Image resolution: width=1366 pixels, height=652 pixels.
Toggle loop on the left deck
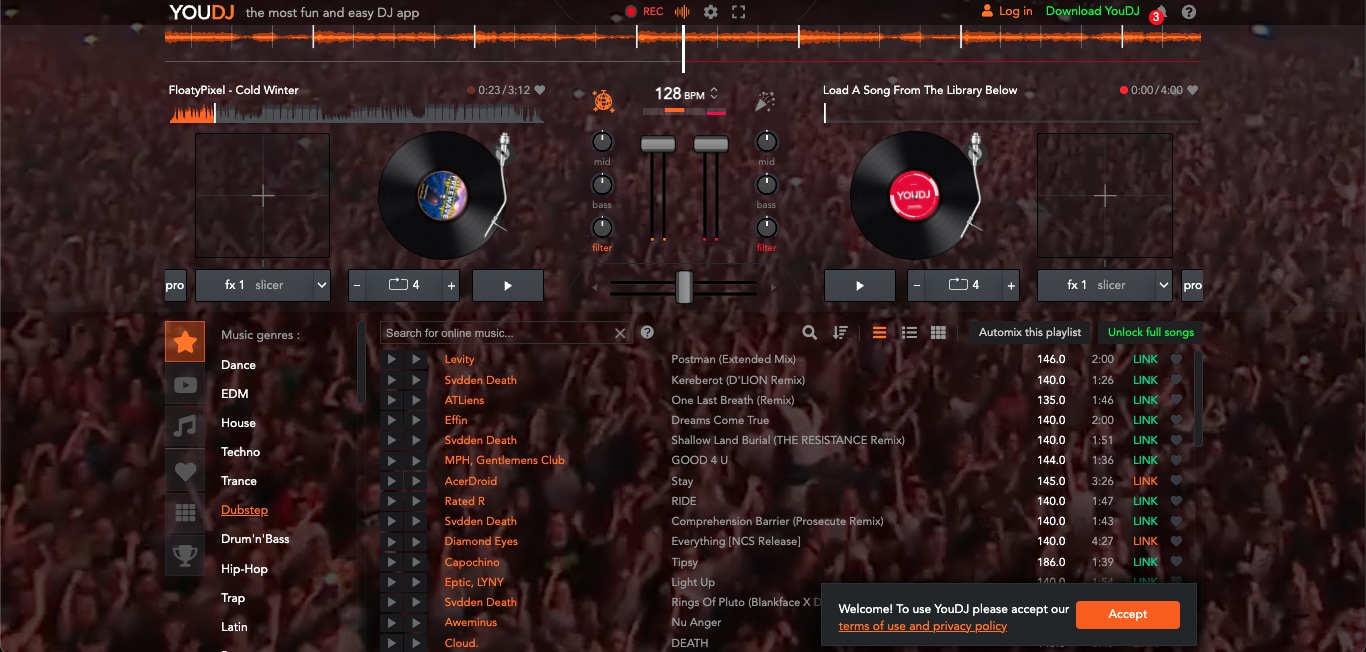click(404, 285)
